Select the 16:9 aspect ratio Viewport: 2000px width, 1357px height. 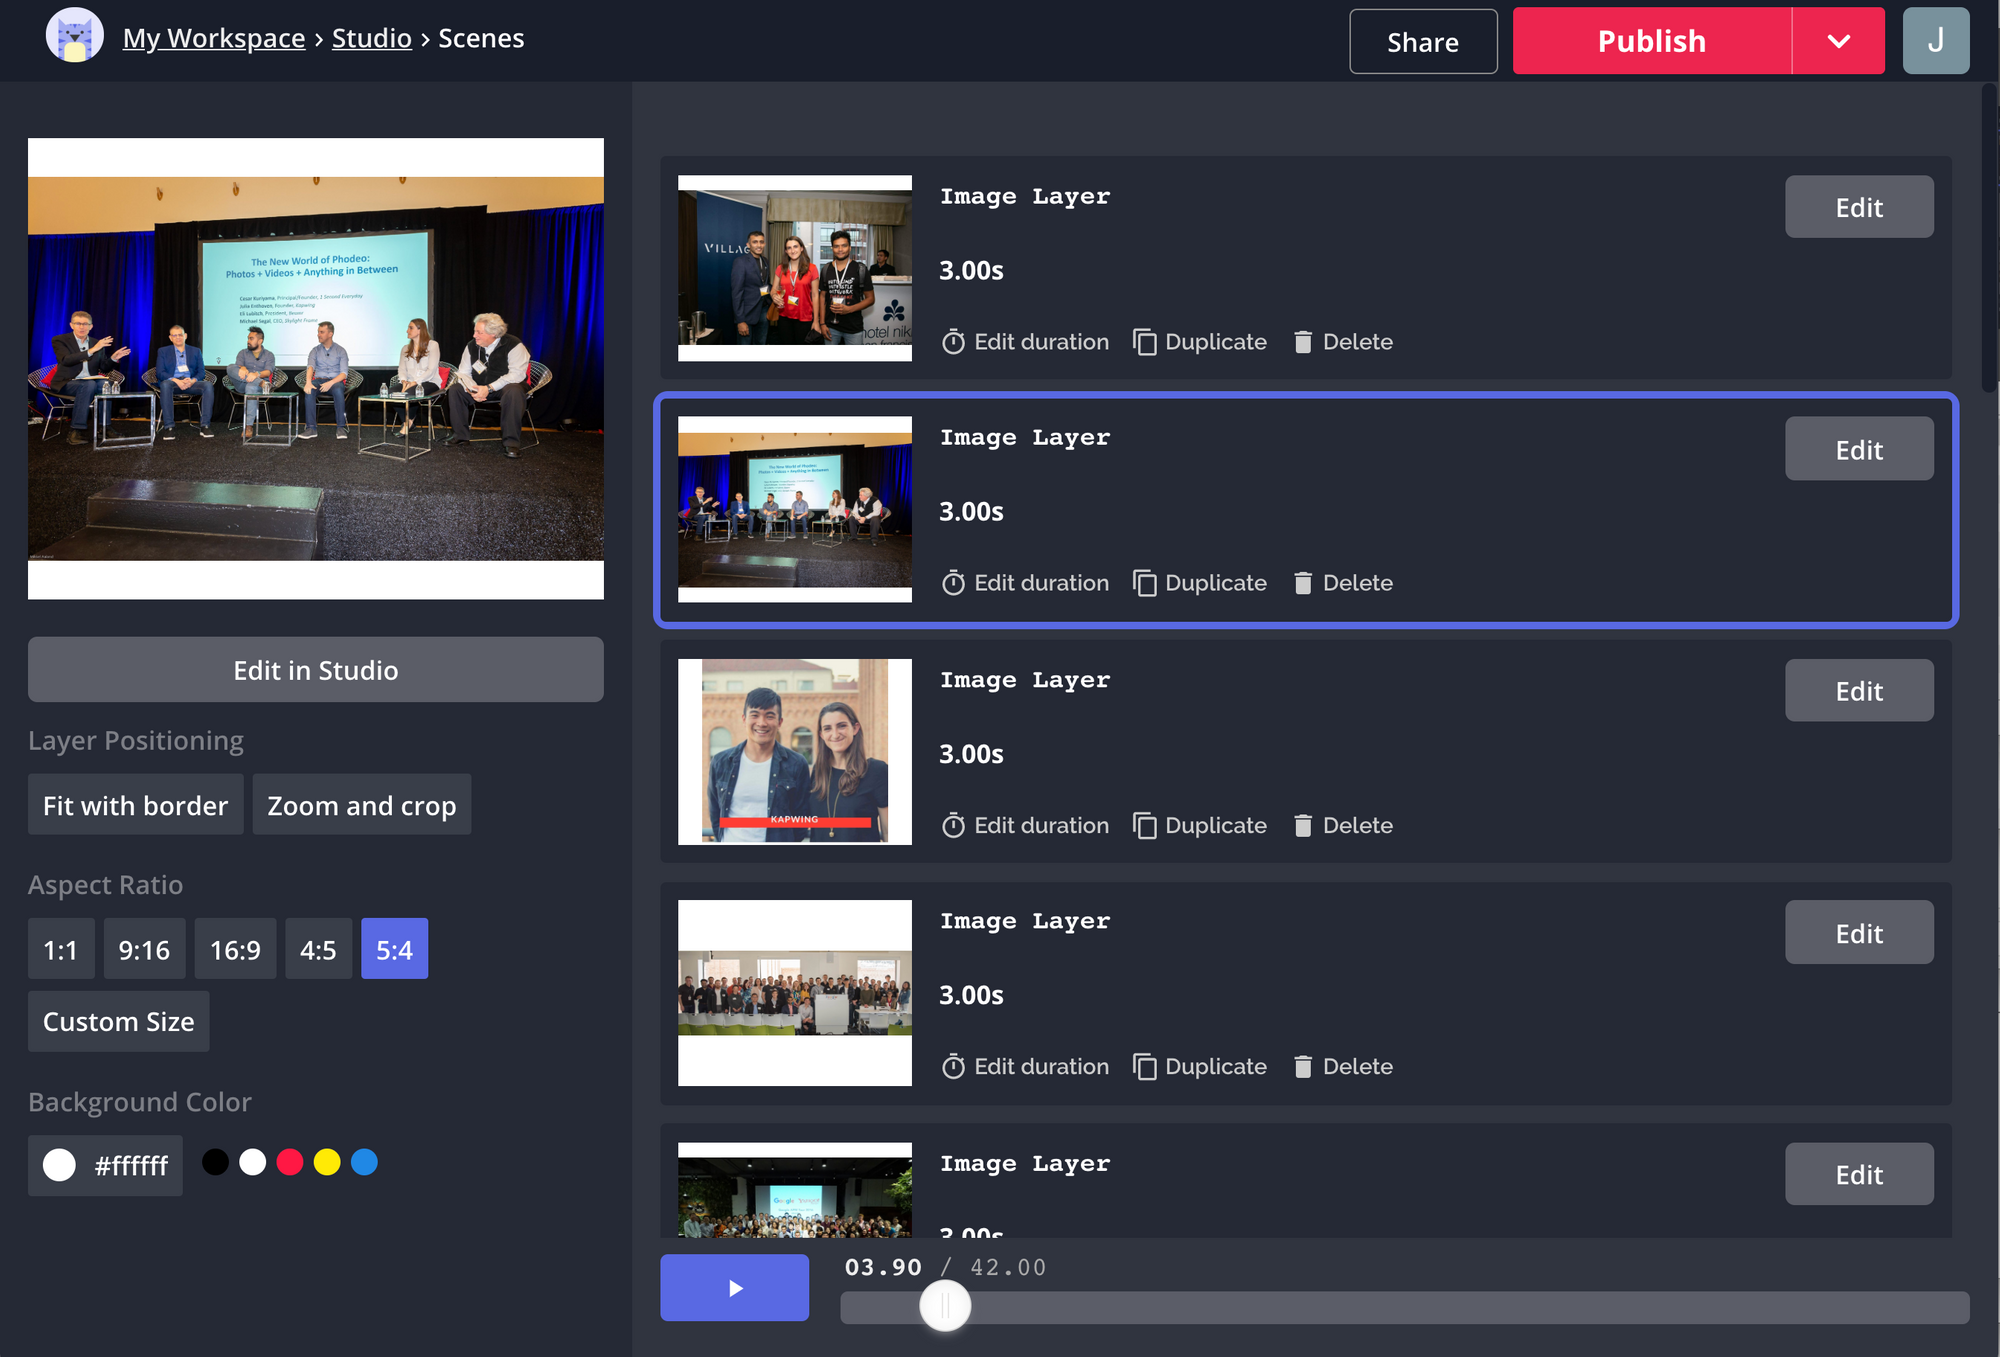click(235, 949)
